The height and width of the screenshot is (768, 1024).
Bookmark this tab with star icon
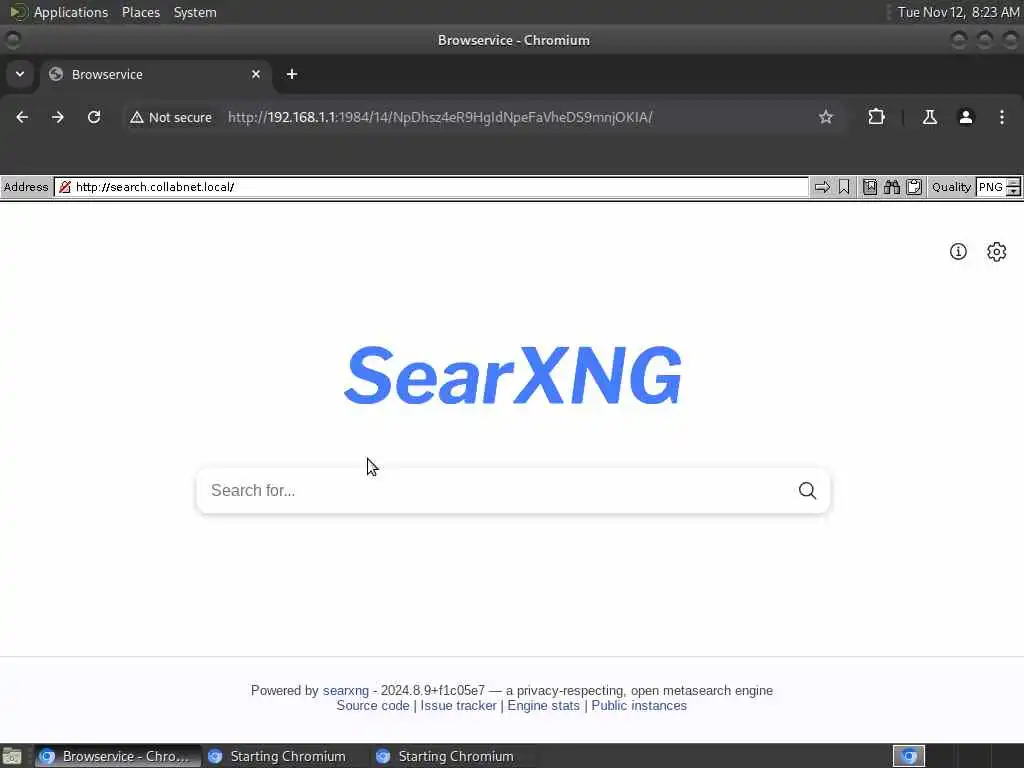coord(826,117)
